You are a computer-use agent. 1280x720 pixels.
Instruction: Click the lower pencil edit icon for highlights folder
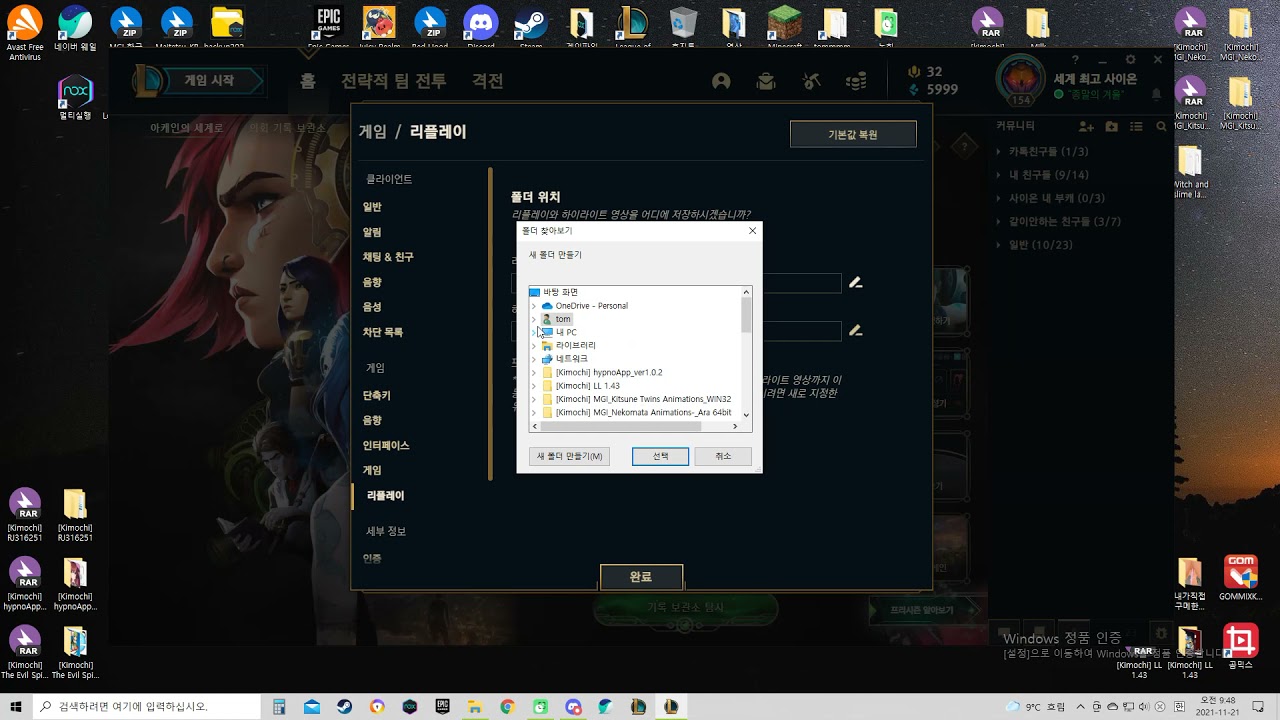[855, 330]
